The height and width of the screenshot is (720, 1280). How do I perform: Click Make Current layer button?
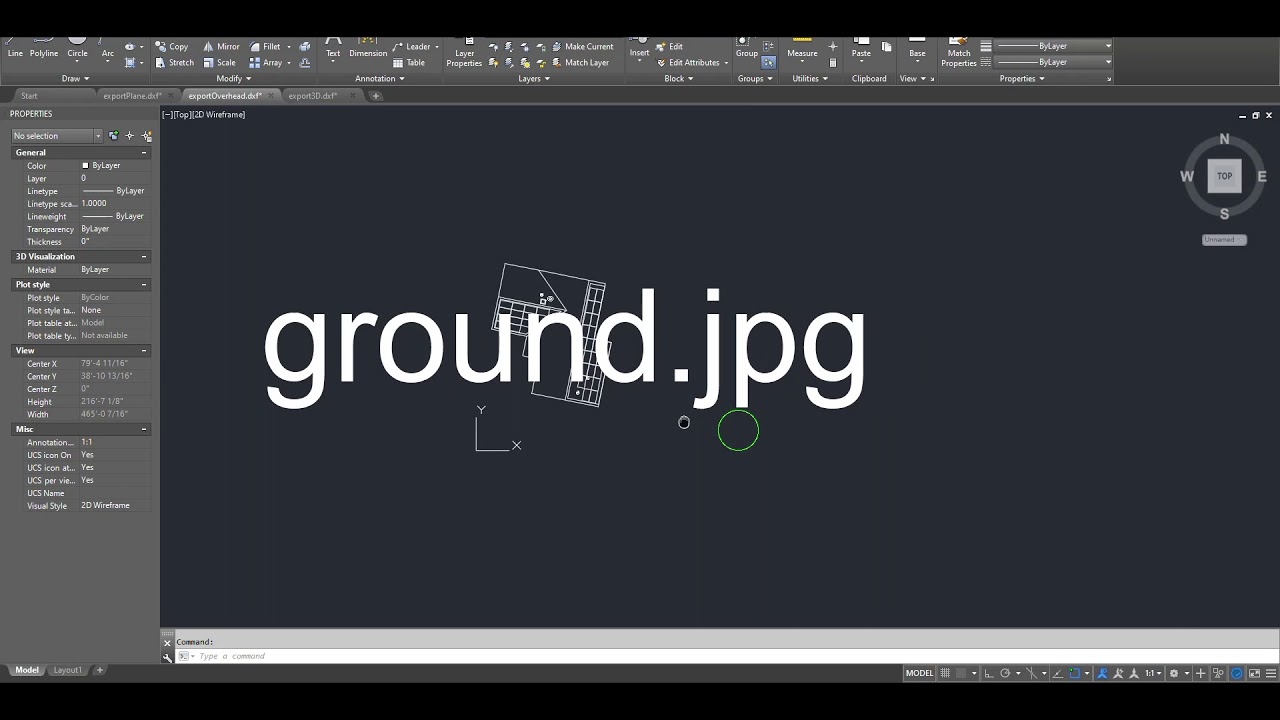(x=582, y=46)
